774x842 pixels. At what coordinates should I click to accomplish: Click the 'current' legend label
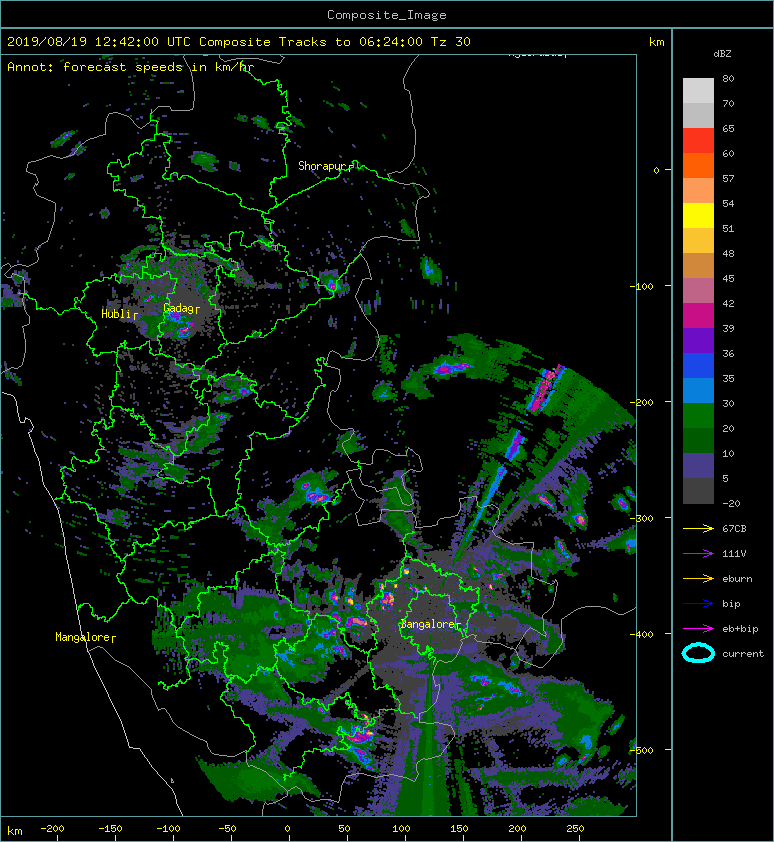pyautogui.click(x=743, y=654)
